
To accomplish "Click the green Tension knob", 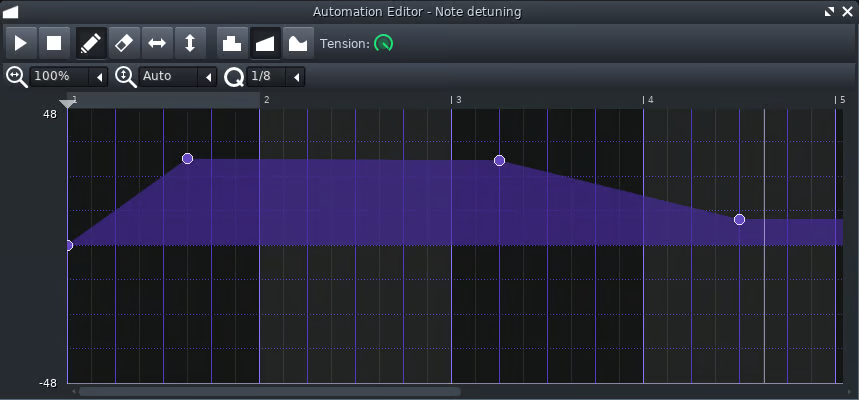I will [x=384, y=44].
